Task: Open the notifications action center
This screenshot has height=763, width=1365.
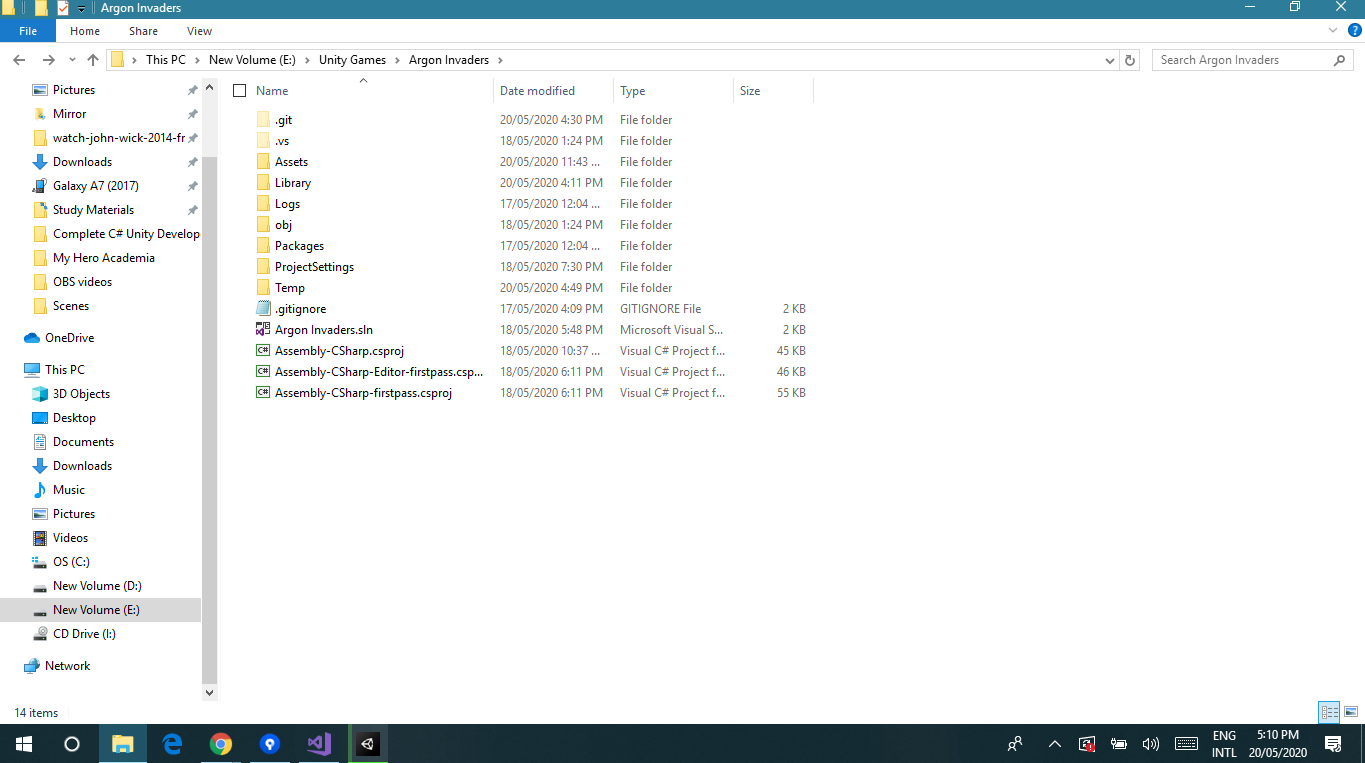Action: point(1333,744)
